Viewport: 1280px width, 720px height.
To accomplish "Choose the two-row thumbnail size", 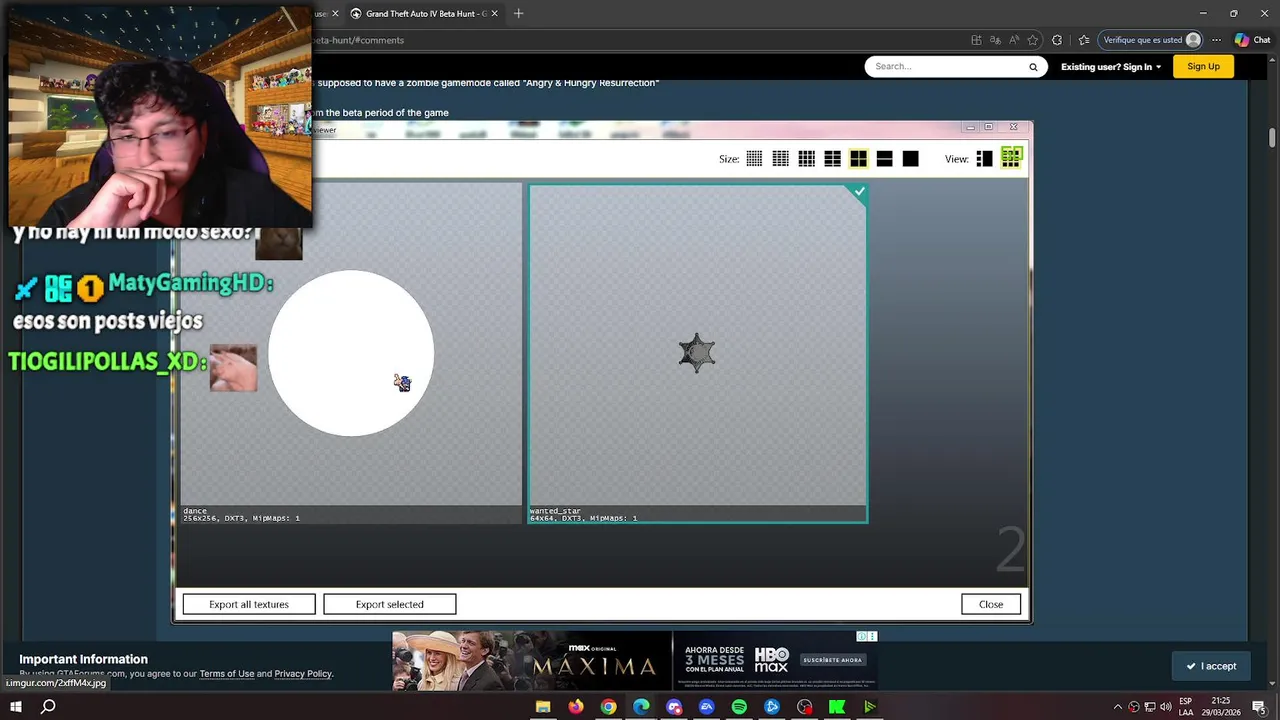I will (884, 159).
